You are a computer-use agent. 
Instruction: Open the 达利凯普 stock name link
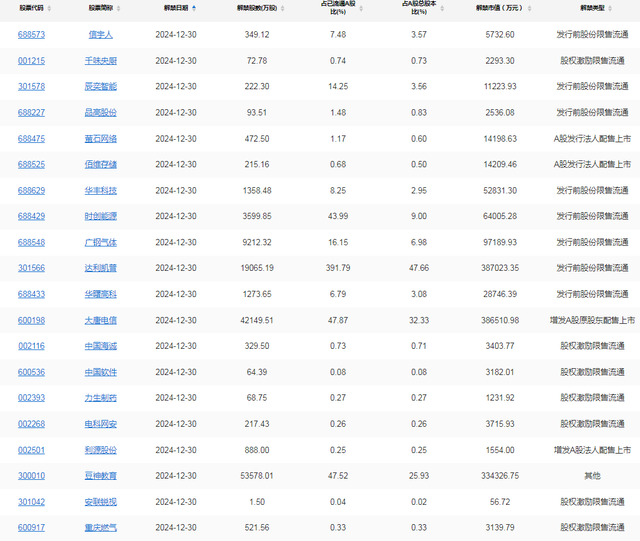pyautogui.click(x=101, y=268)
